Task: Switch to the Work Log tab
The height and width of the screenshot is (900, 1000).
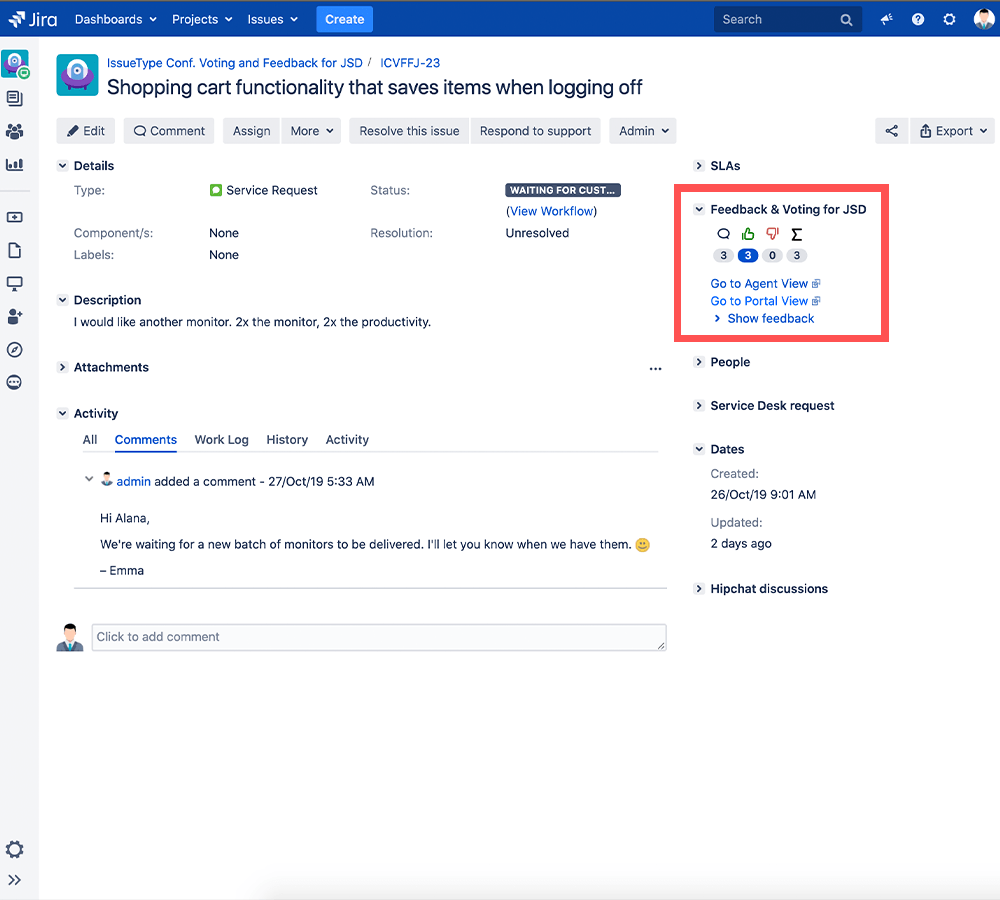Action: click(x=221, y=439)
